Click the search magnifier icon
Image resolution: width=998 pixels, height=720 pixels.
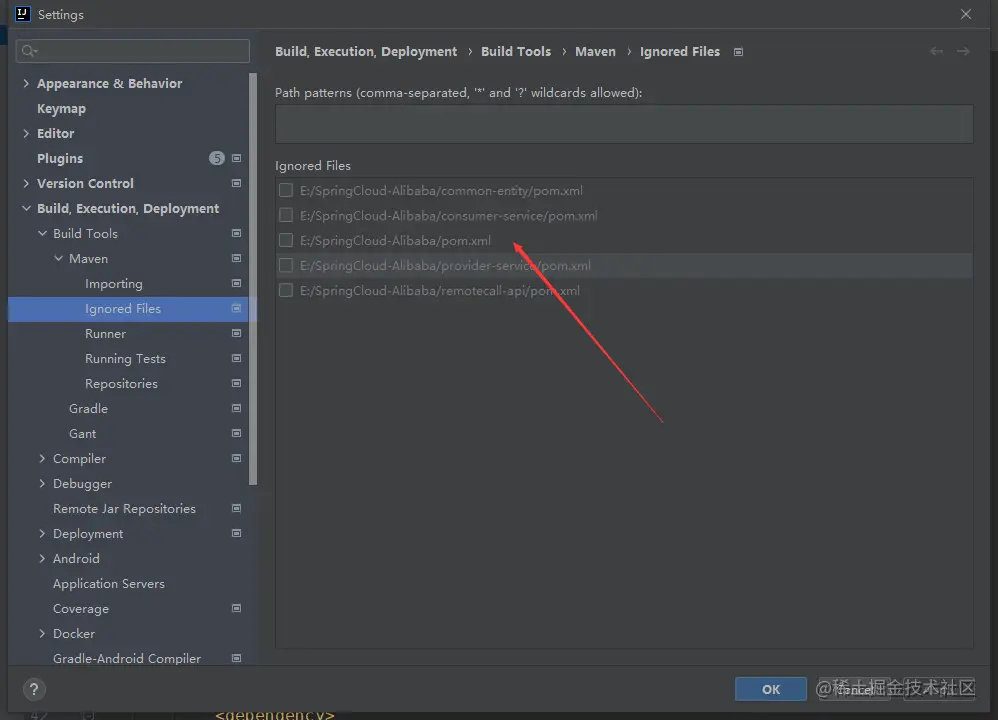[x=29, y=51]
